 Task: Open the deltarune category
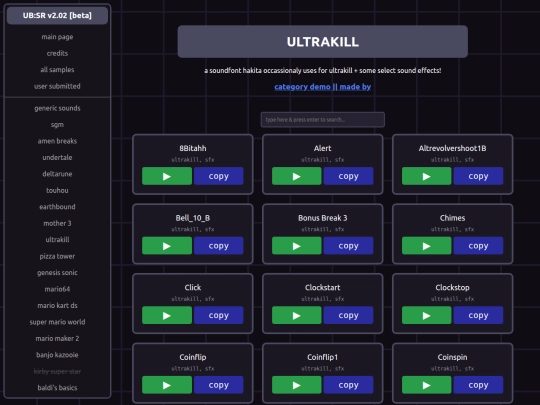point(57,174)
